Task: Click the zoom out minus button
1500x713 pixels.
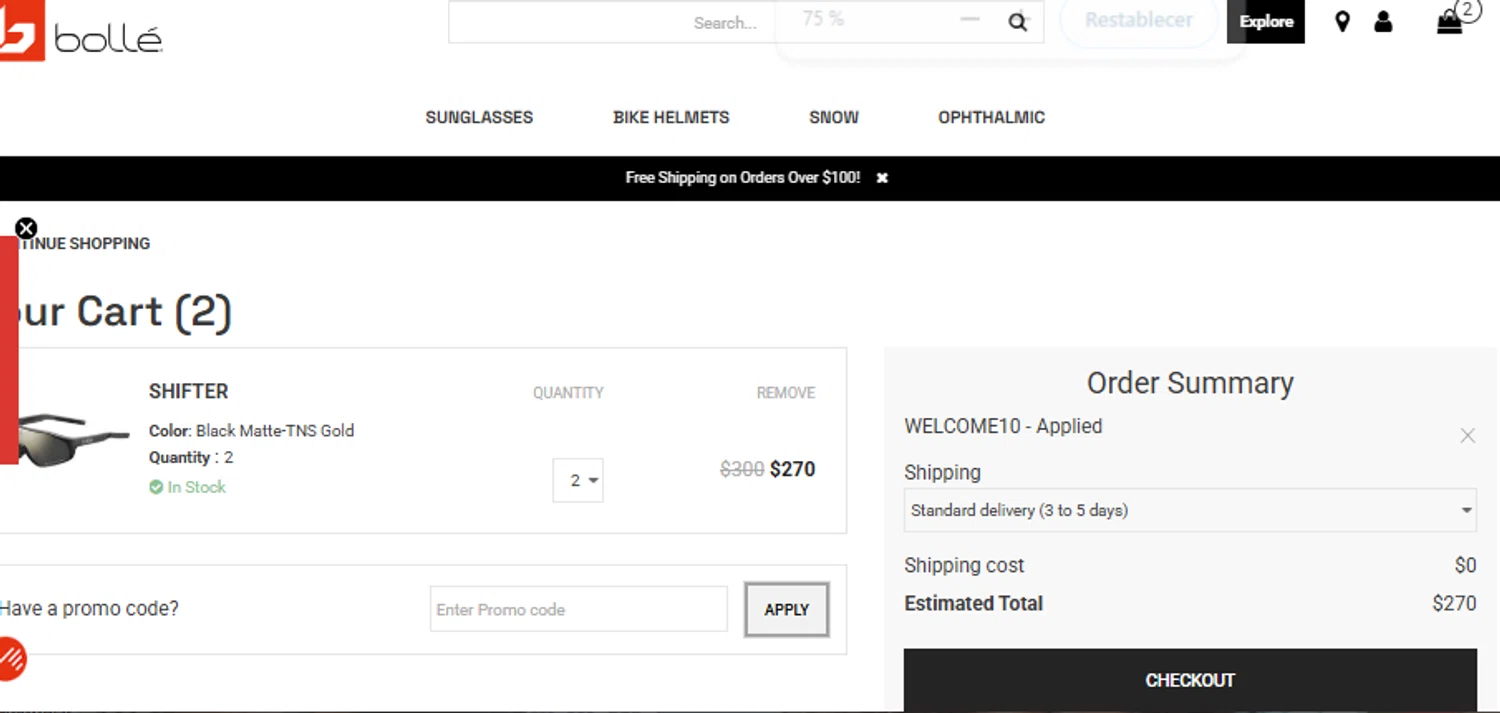Action: (969, 19)
